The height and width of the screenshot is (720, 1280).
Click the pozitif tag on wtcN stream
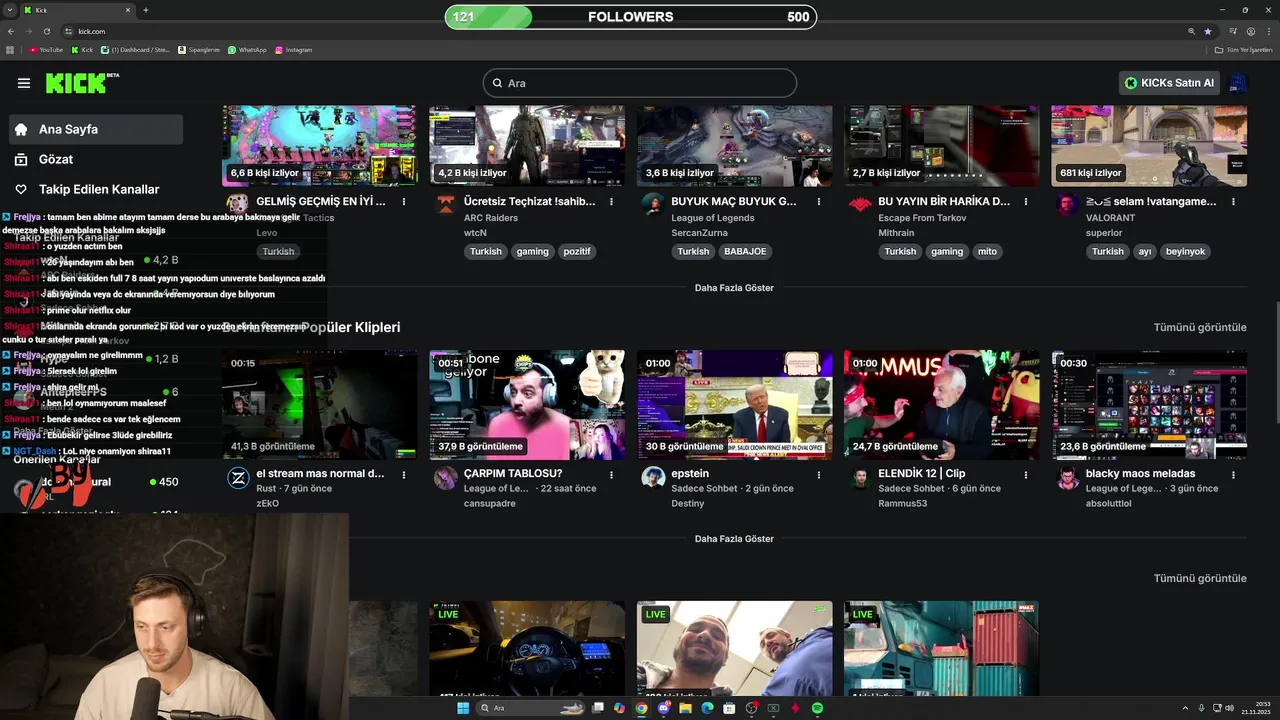pyautogui.click(x=577, y=252)
